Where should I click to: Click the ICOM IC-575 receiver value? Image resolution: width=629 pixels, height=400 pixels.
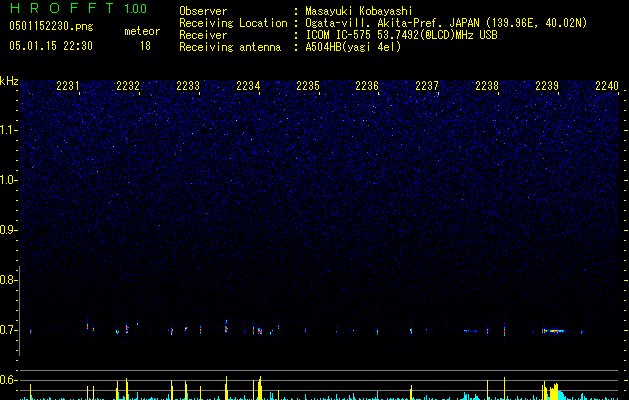click(402, 35)
